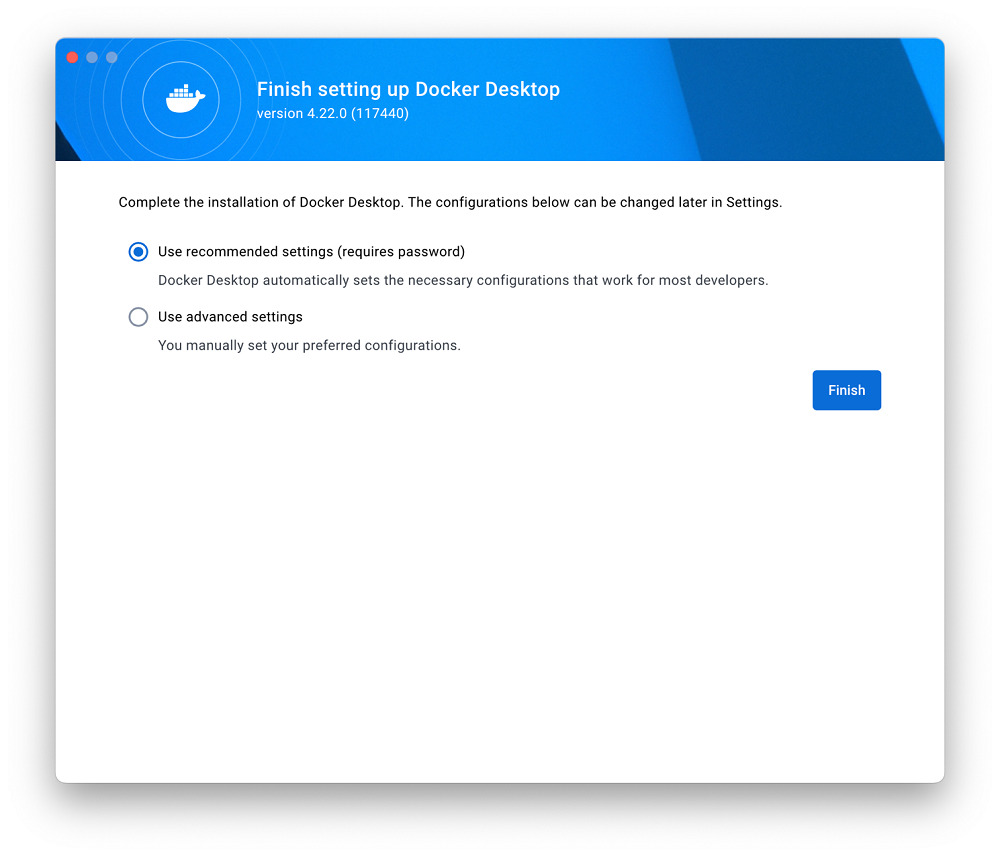Select the 'Use advanced settings' radio button
1000x856 pixels.
click(x=138, y=317)
